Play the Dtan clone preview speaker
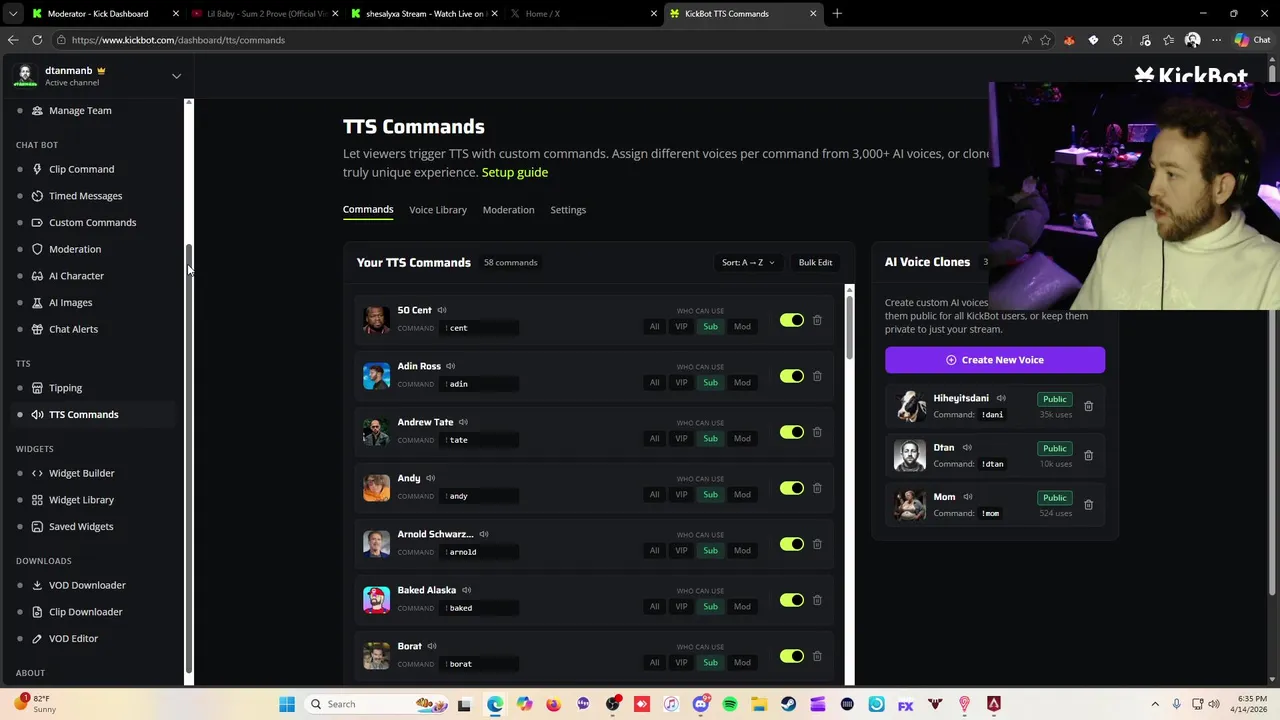Screen dimensions: 1280x720 pyautogui.click(x=967, y=448)
